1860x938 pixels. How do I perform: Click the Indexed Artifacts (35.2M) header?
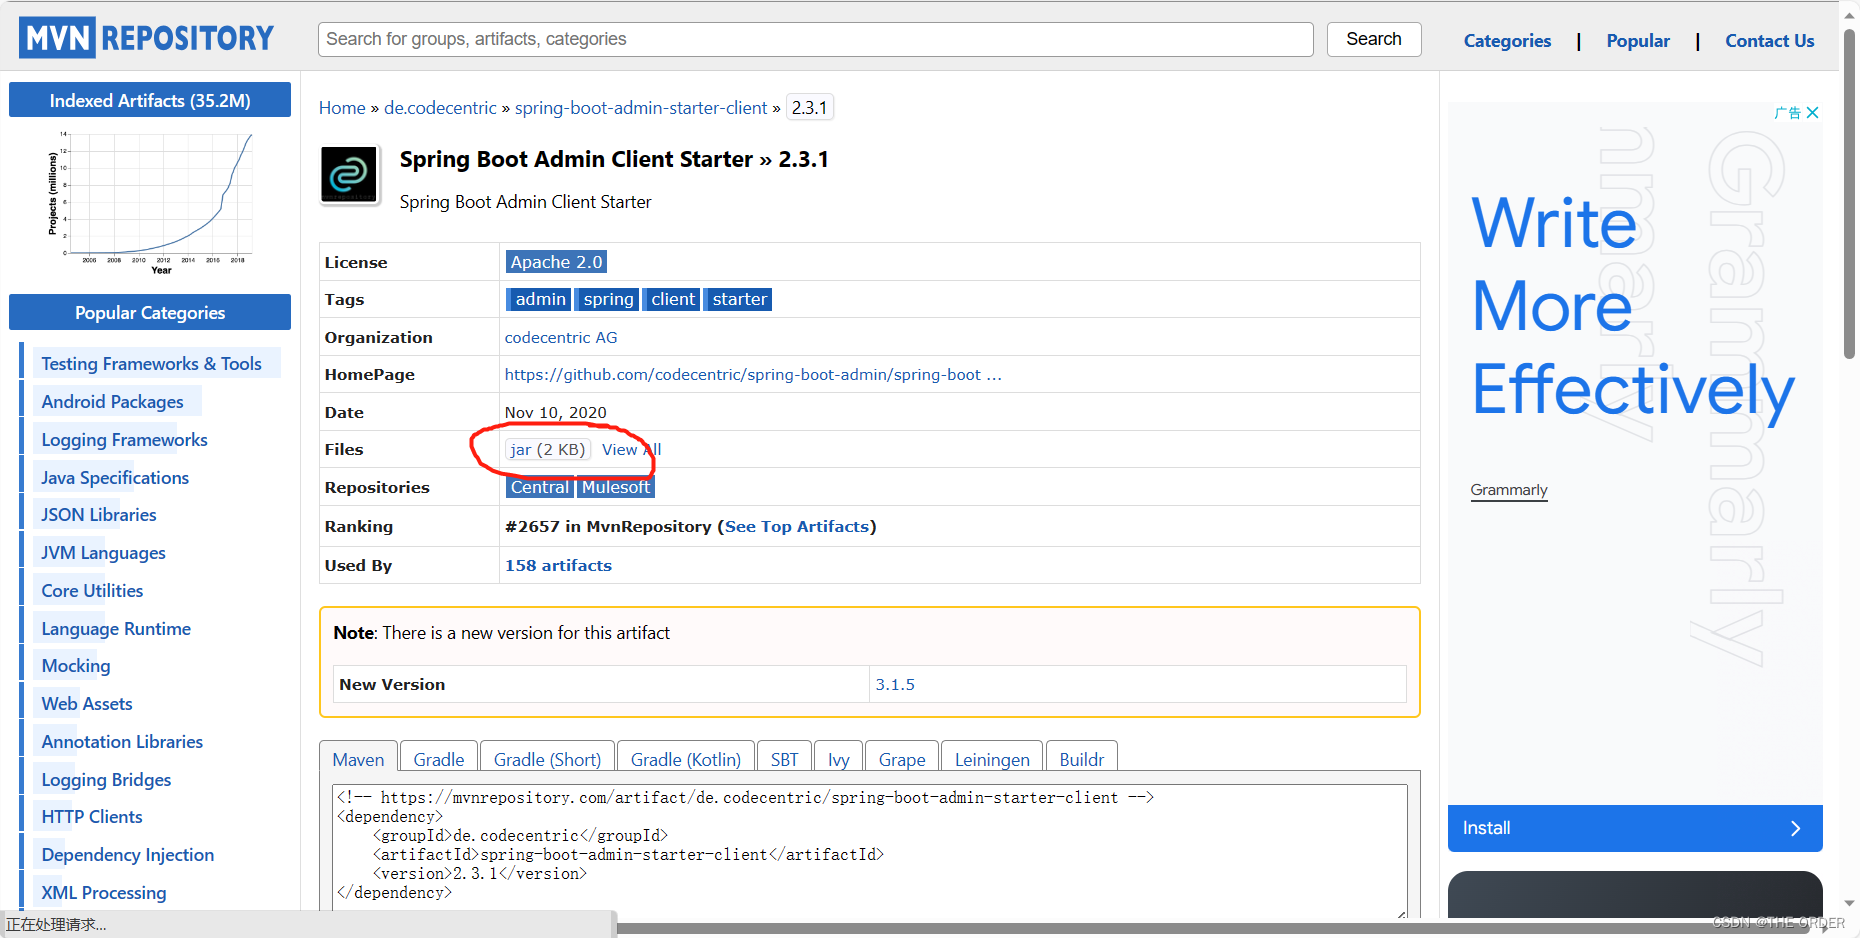point(150,100)
